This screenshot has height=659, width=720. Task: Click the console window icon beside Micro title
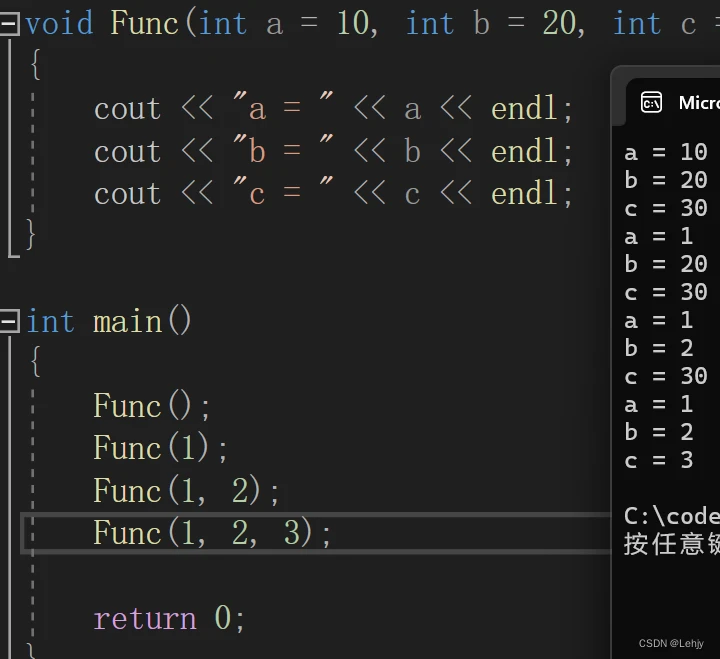click(x=651, y=103)
